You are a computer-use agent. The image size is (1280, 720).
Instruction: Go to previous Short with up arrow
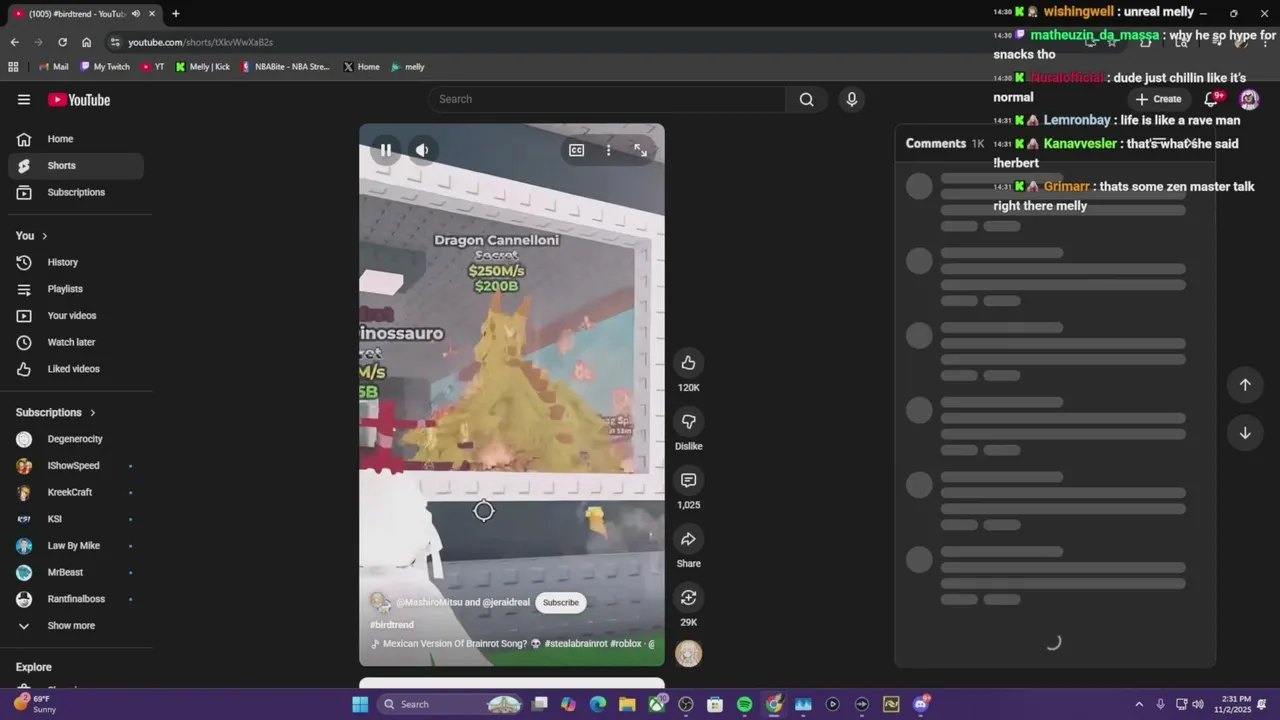pyautogui.click(x=1245, y=385)
